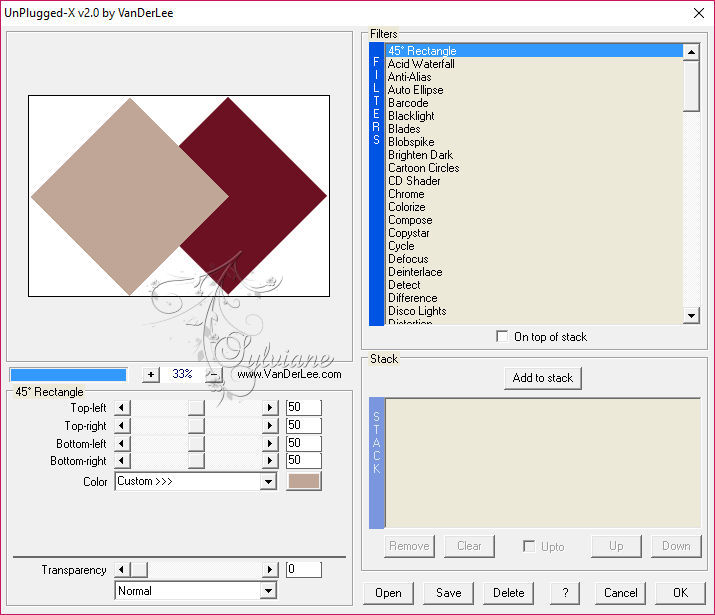Screen dimensions: 715x615
Task: Click the zoom in plus button
Action: point(151,375)
